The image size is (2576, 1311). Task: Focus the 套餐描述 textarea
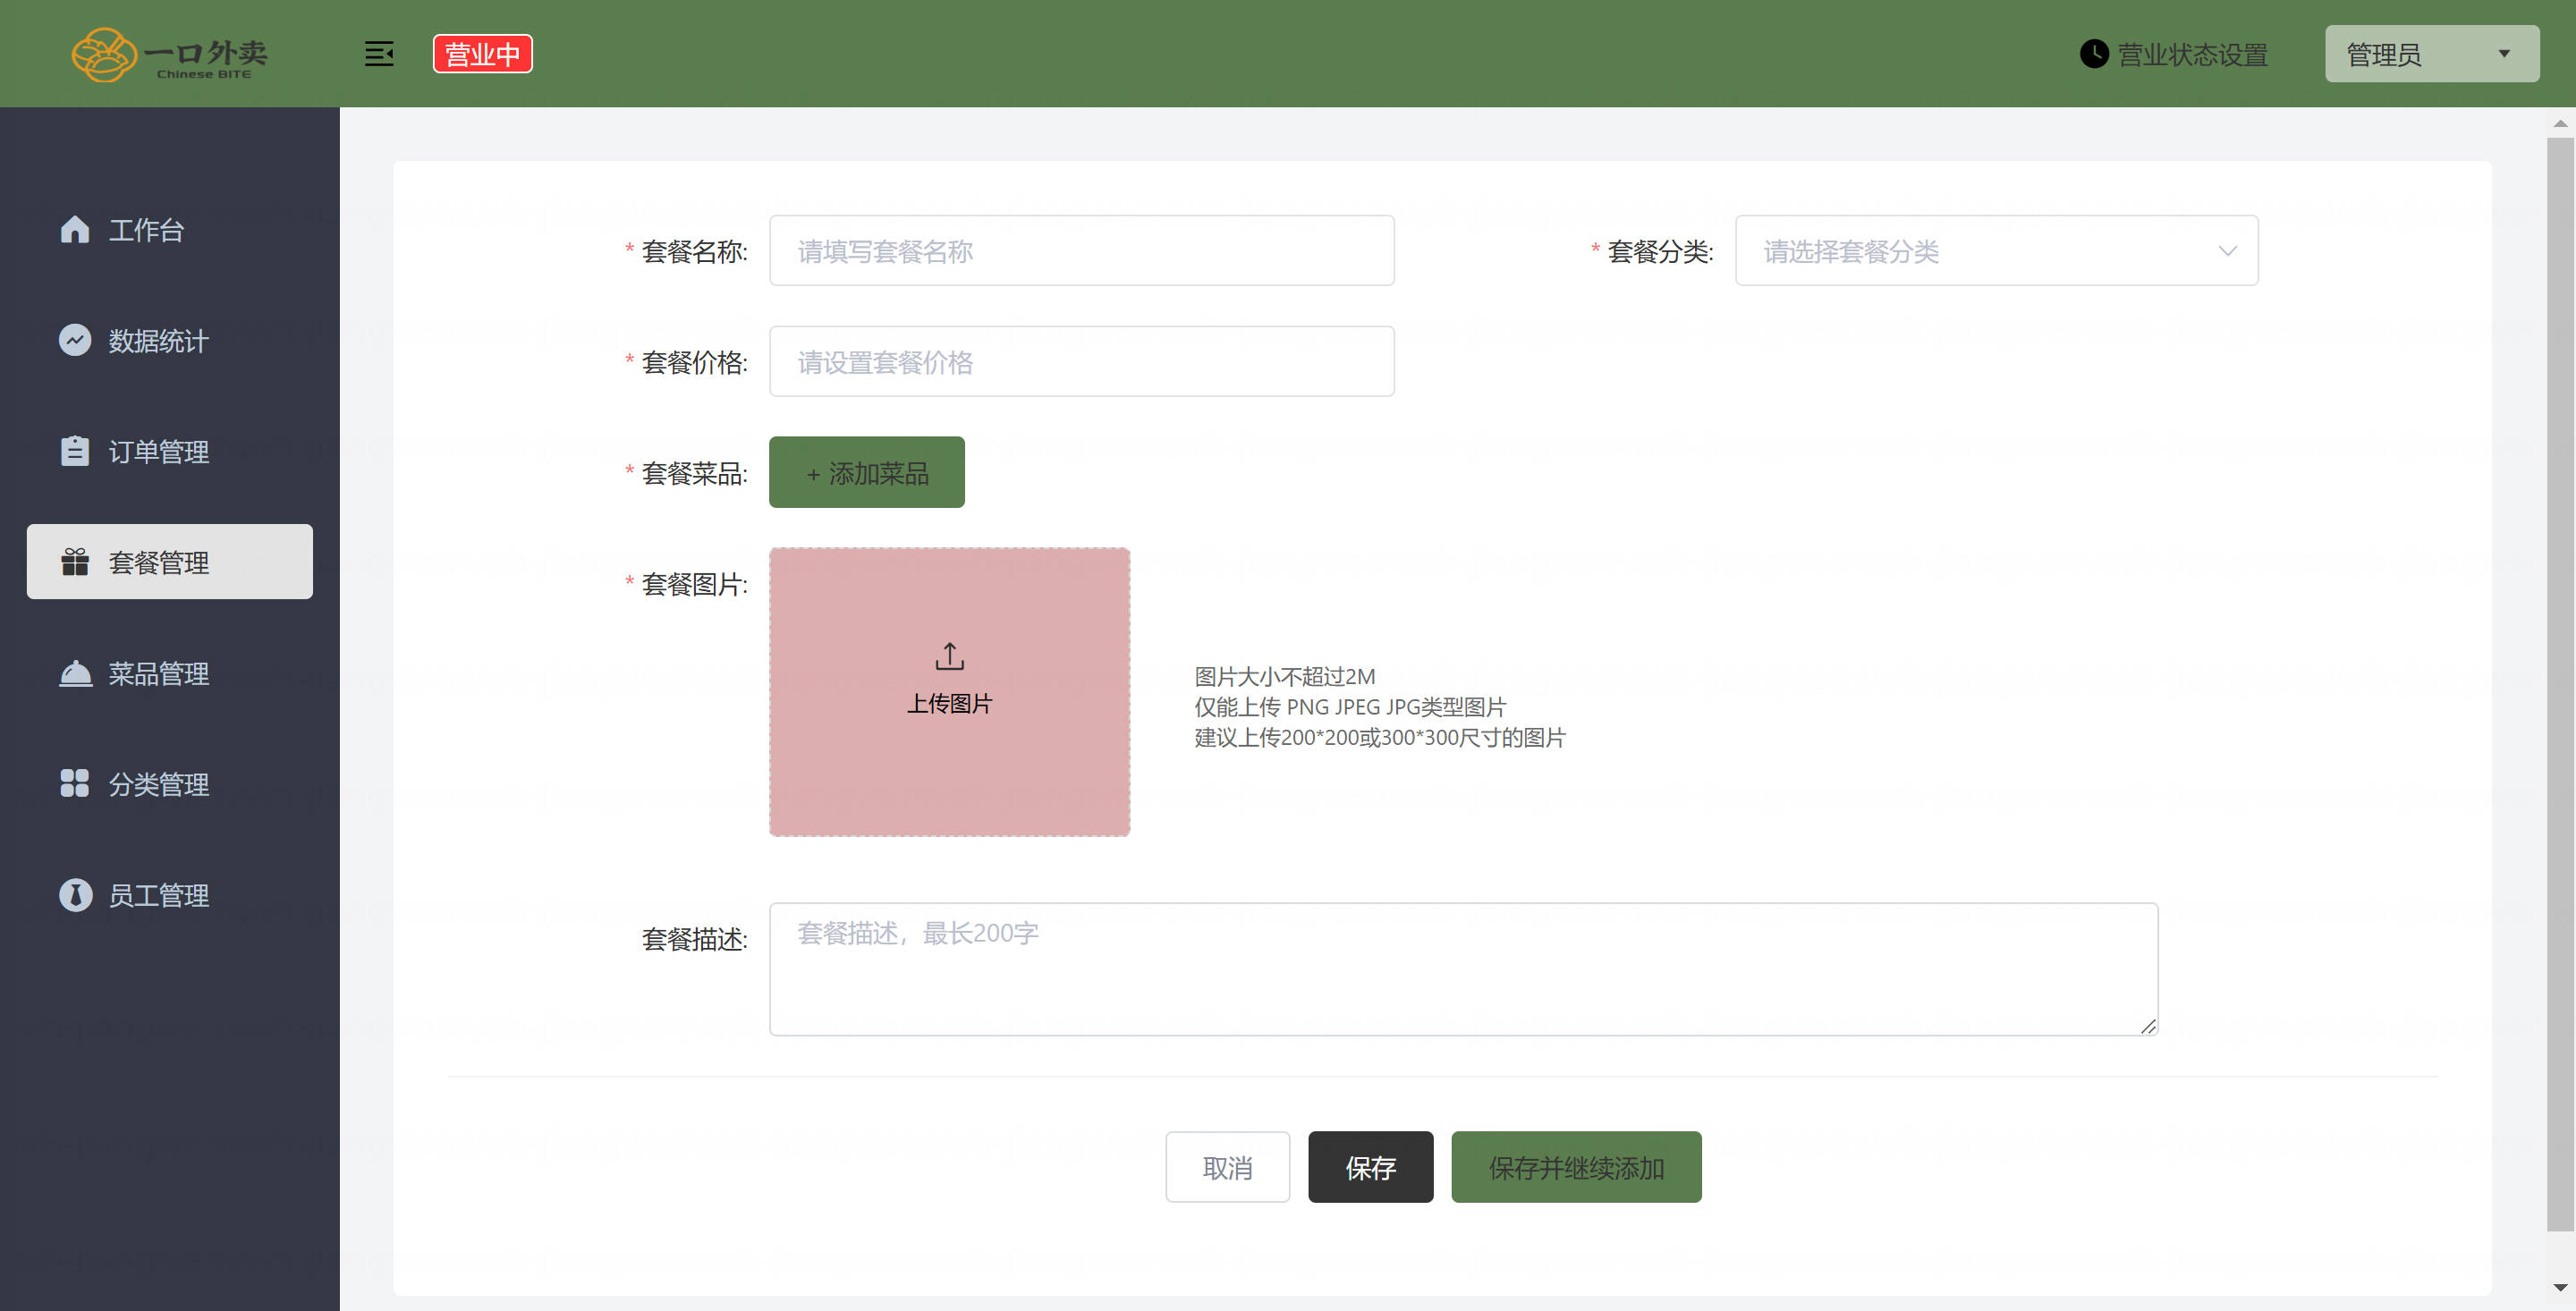point(1463,969)
